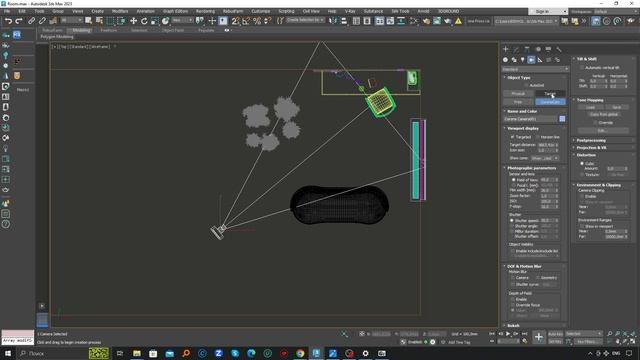Select the Link tool icon
Image resolution: width=640 pixels, height=360 pixels.
31,21
